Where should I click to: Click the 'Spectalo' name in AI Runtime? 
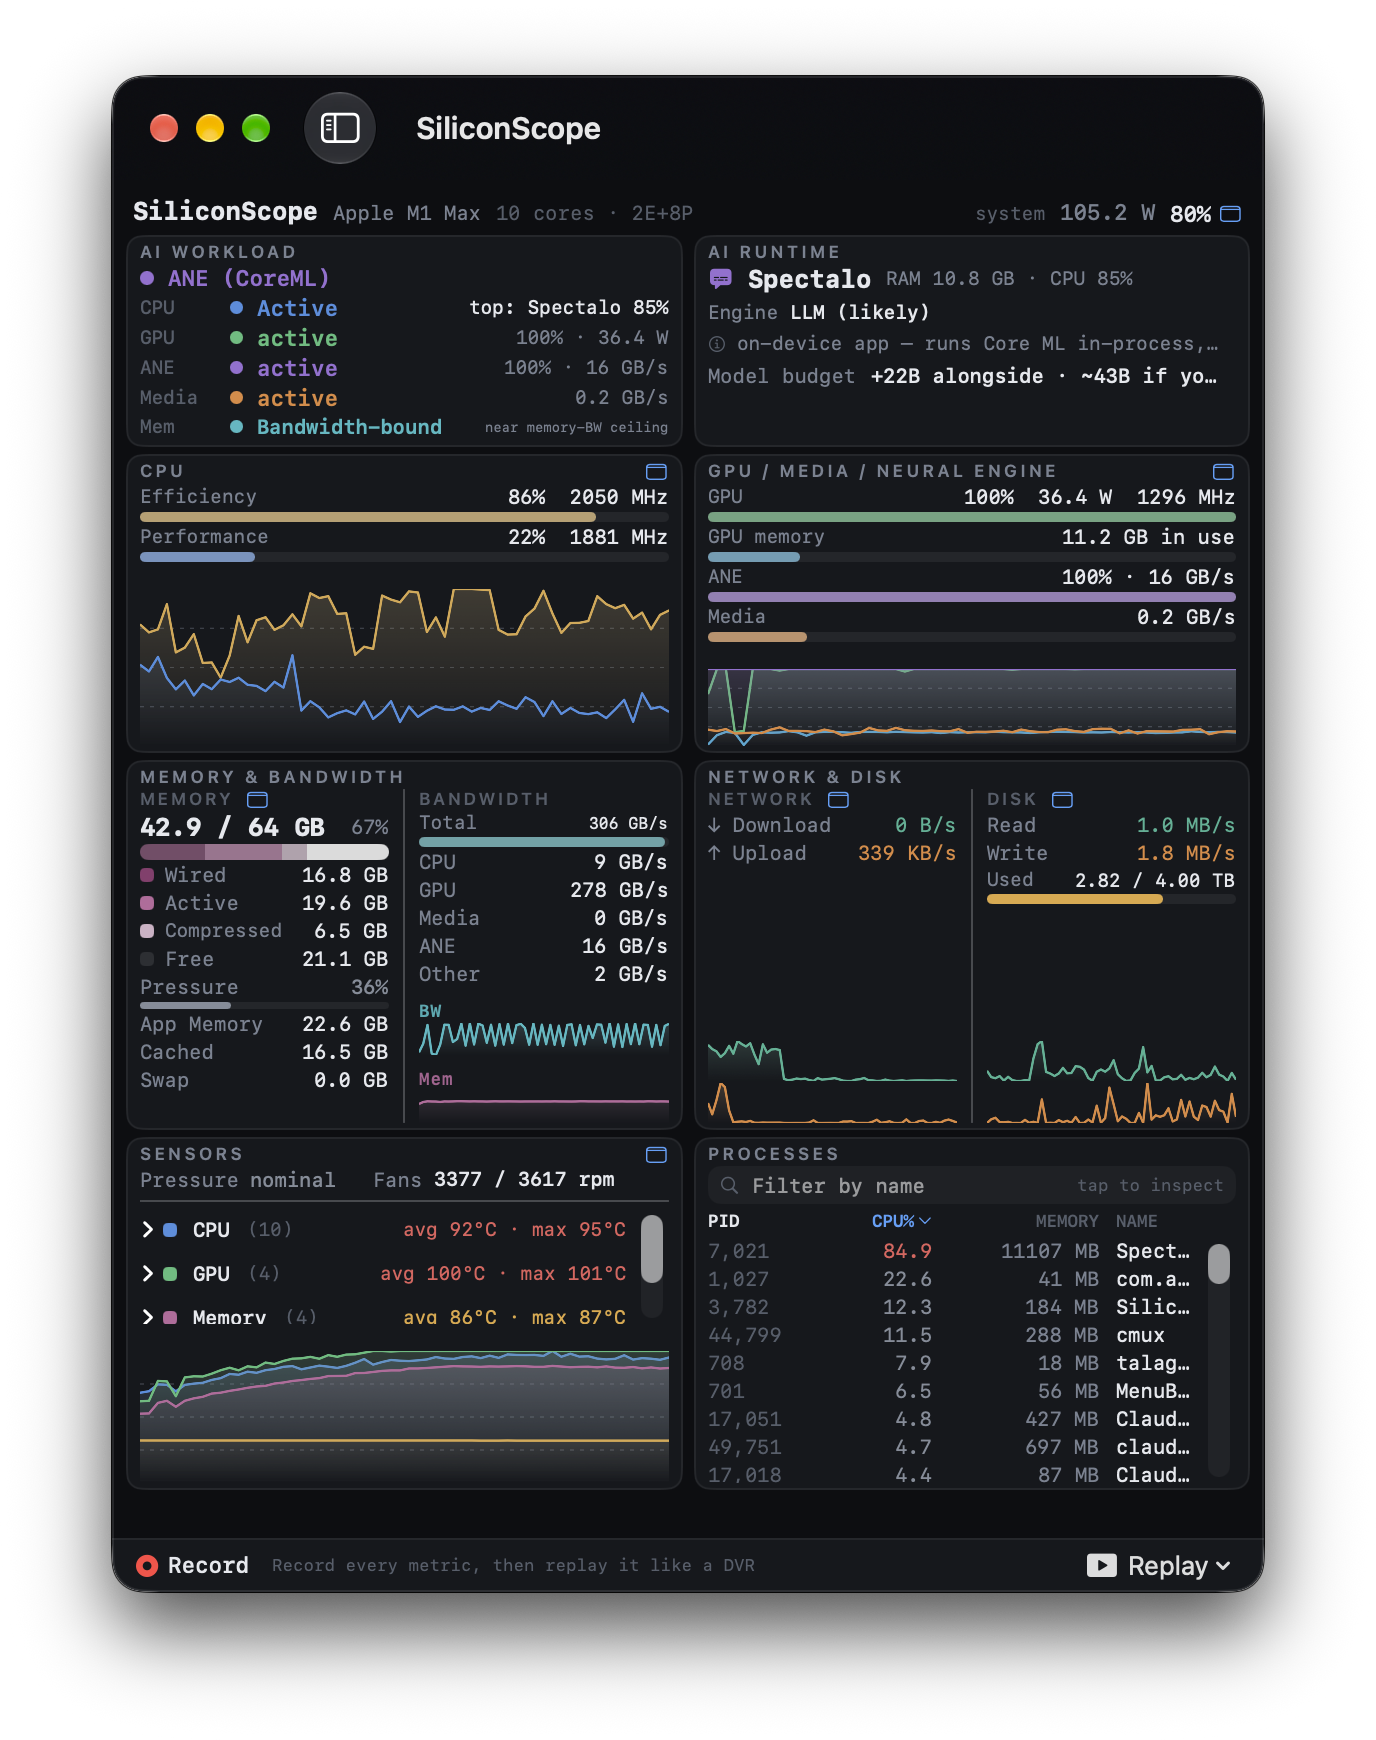(x=809, y=279)
